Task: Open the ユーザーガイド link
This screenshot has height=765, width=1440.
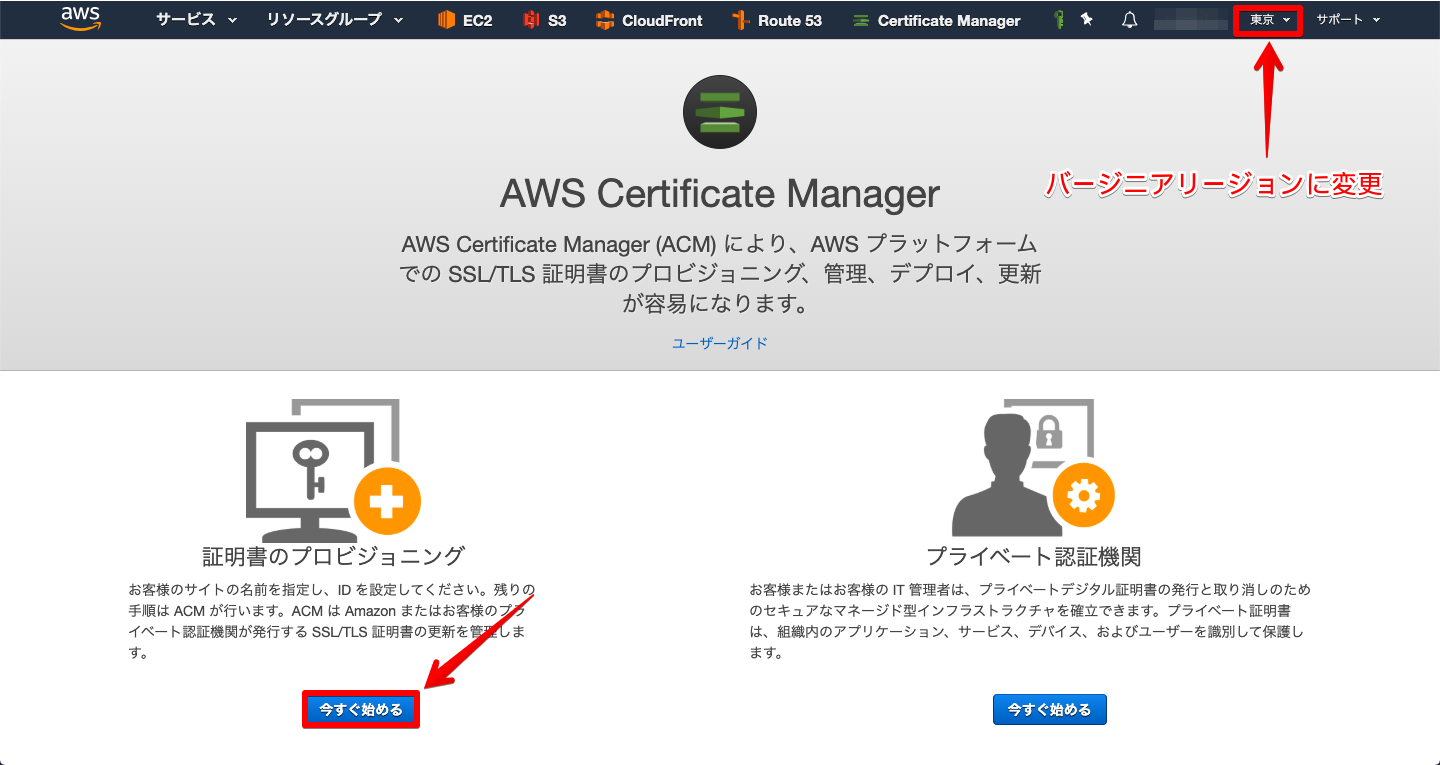Action: (x=719, y=342)
